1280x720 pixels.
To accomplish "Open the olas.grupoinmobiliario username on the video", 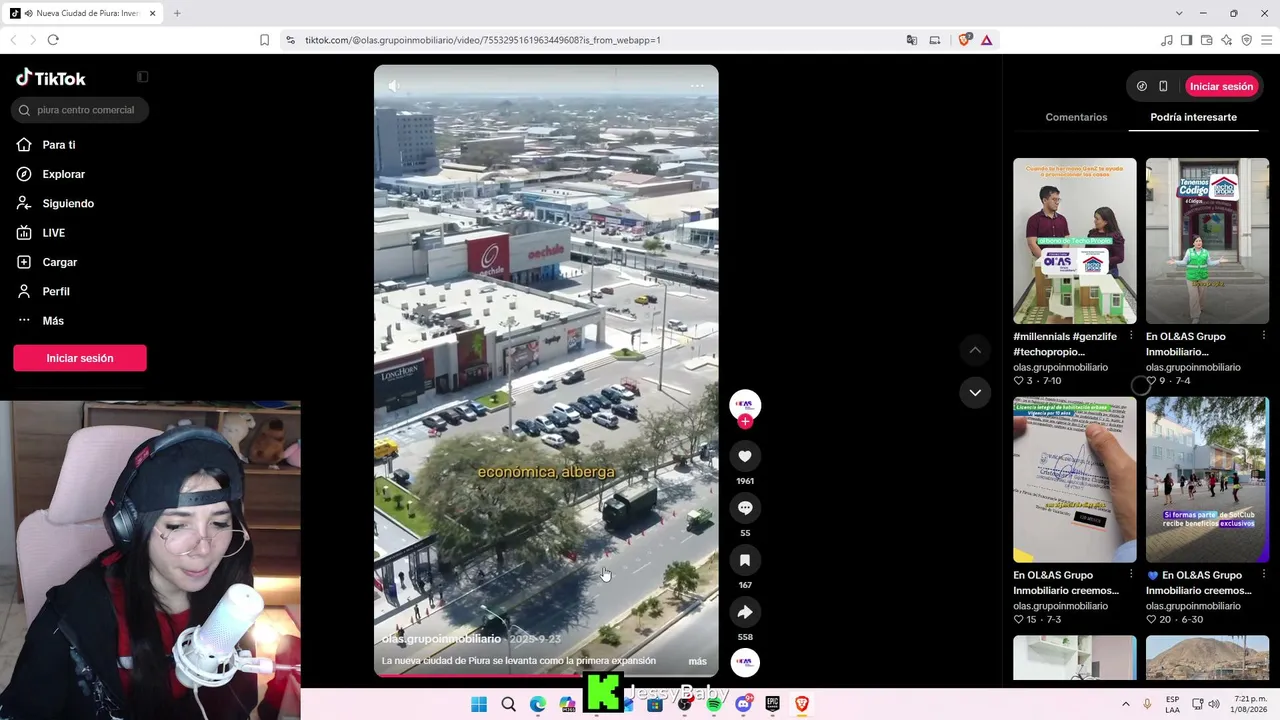I will 441,639.
